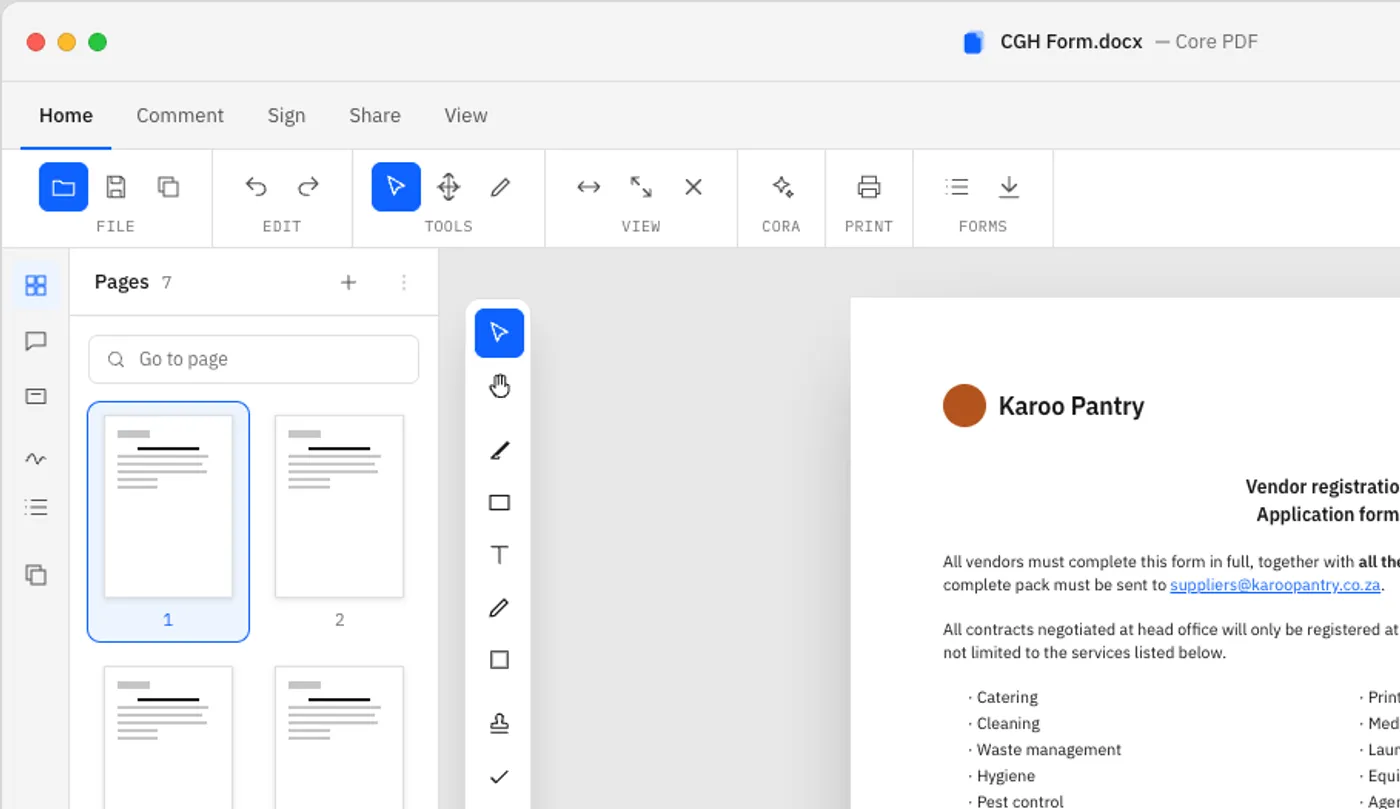
Task: Open the comments panel from the left sidebar
Action: click(x=36, y=341)
